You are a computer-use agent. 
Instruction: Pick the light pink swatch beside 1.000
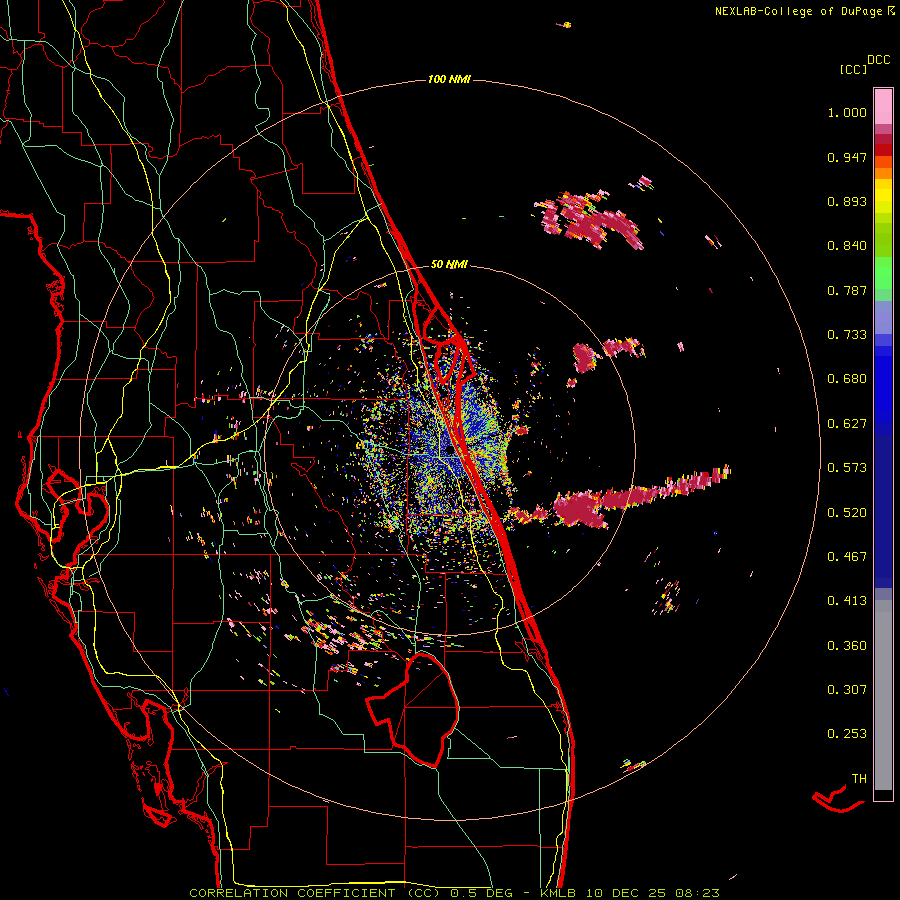click(883, 107)
